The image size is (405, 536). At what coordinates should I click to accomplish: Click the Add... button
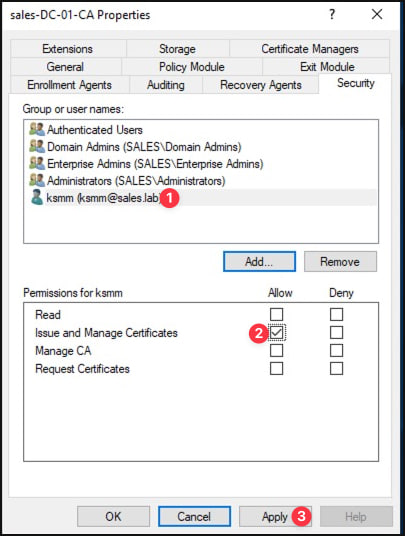(x=259, y=262)
